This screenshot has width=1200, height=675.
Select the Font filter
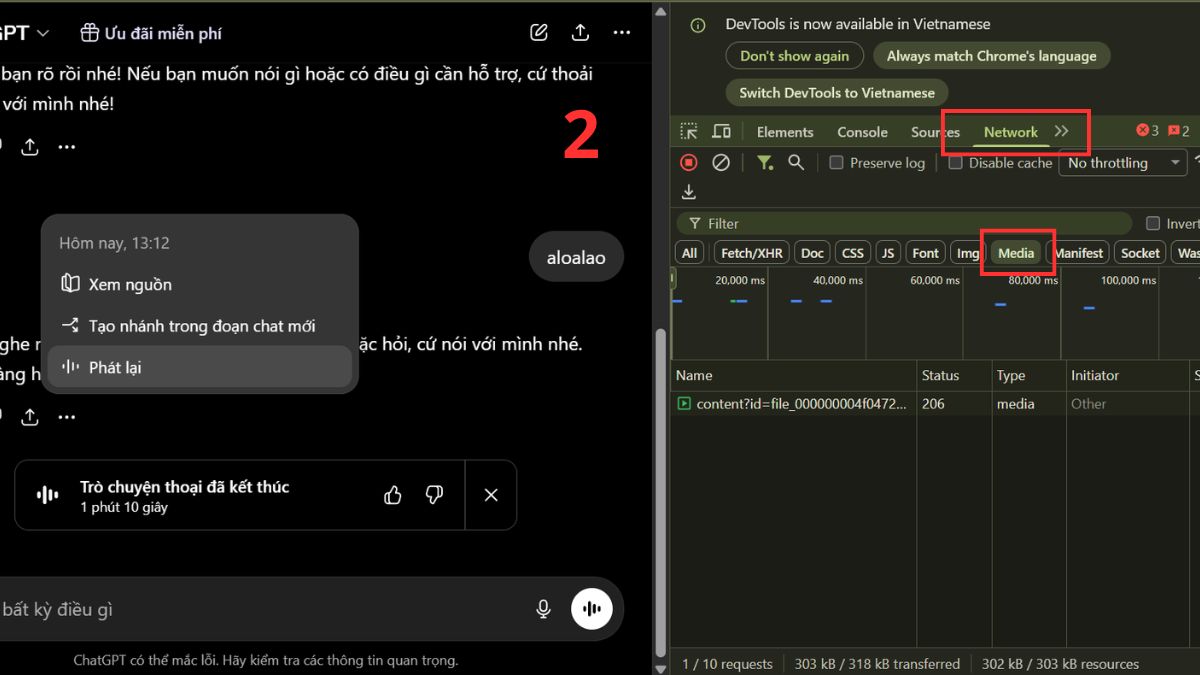tap(926, 253)
